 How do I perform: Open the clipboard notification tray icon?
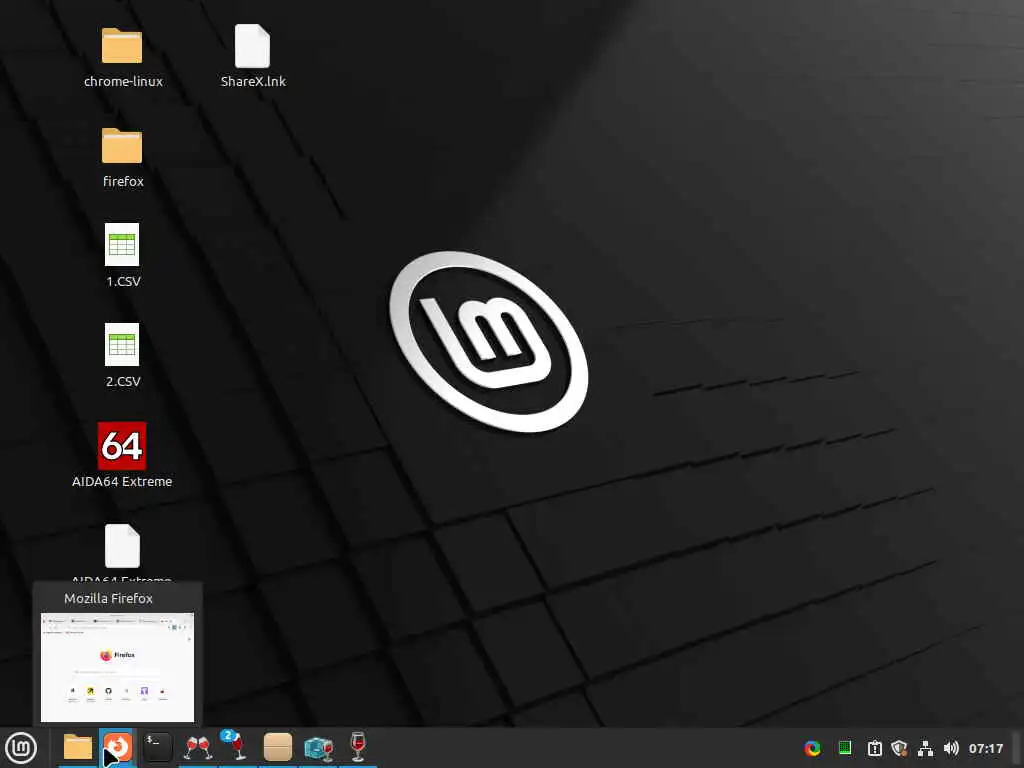point(874,748)
